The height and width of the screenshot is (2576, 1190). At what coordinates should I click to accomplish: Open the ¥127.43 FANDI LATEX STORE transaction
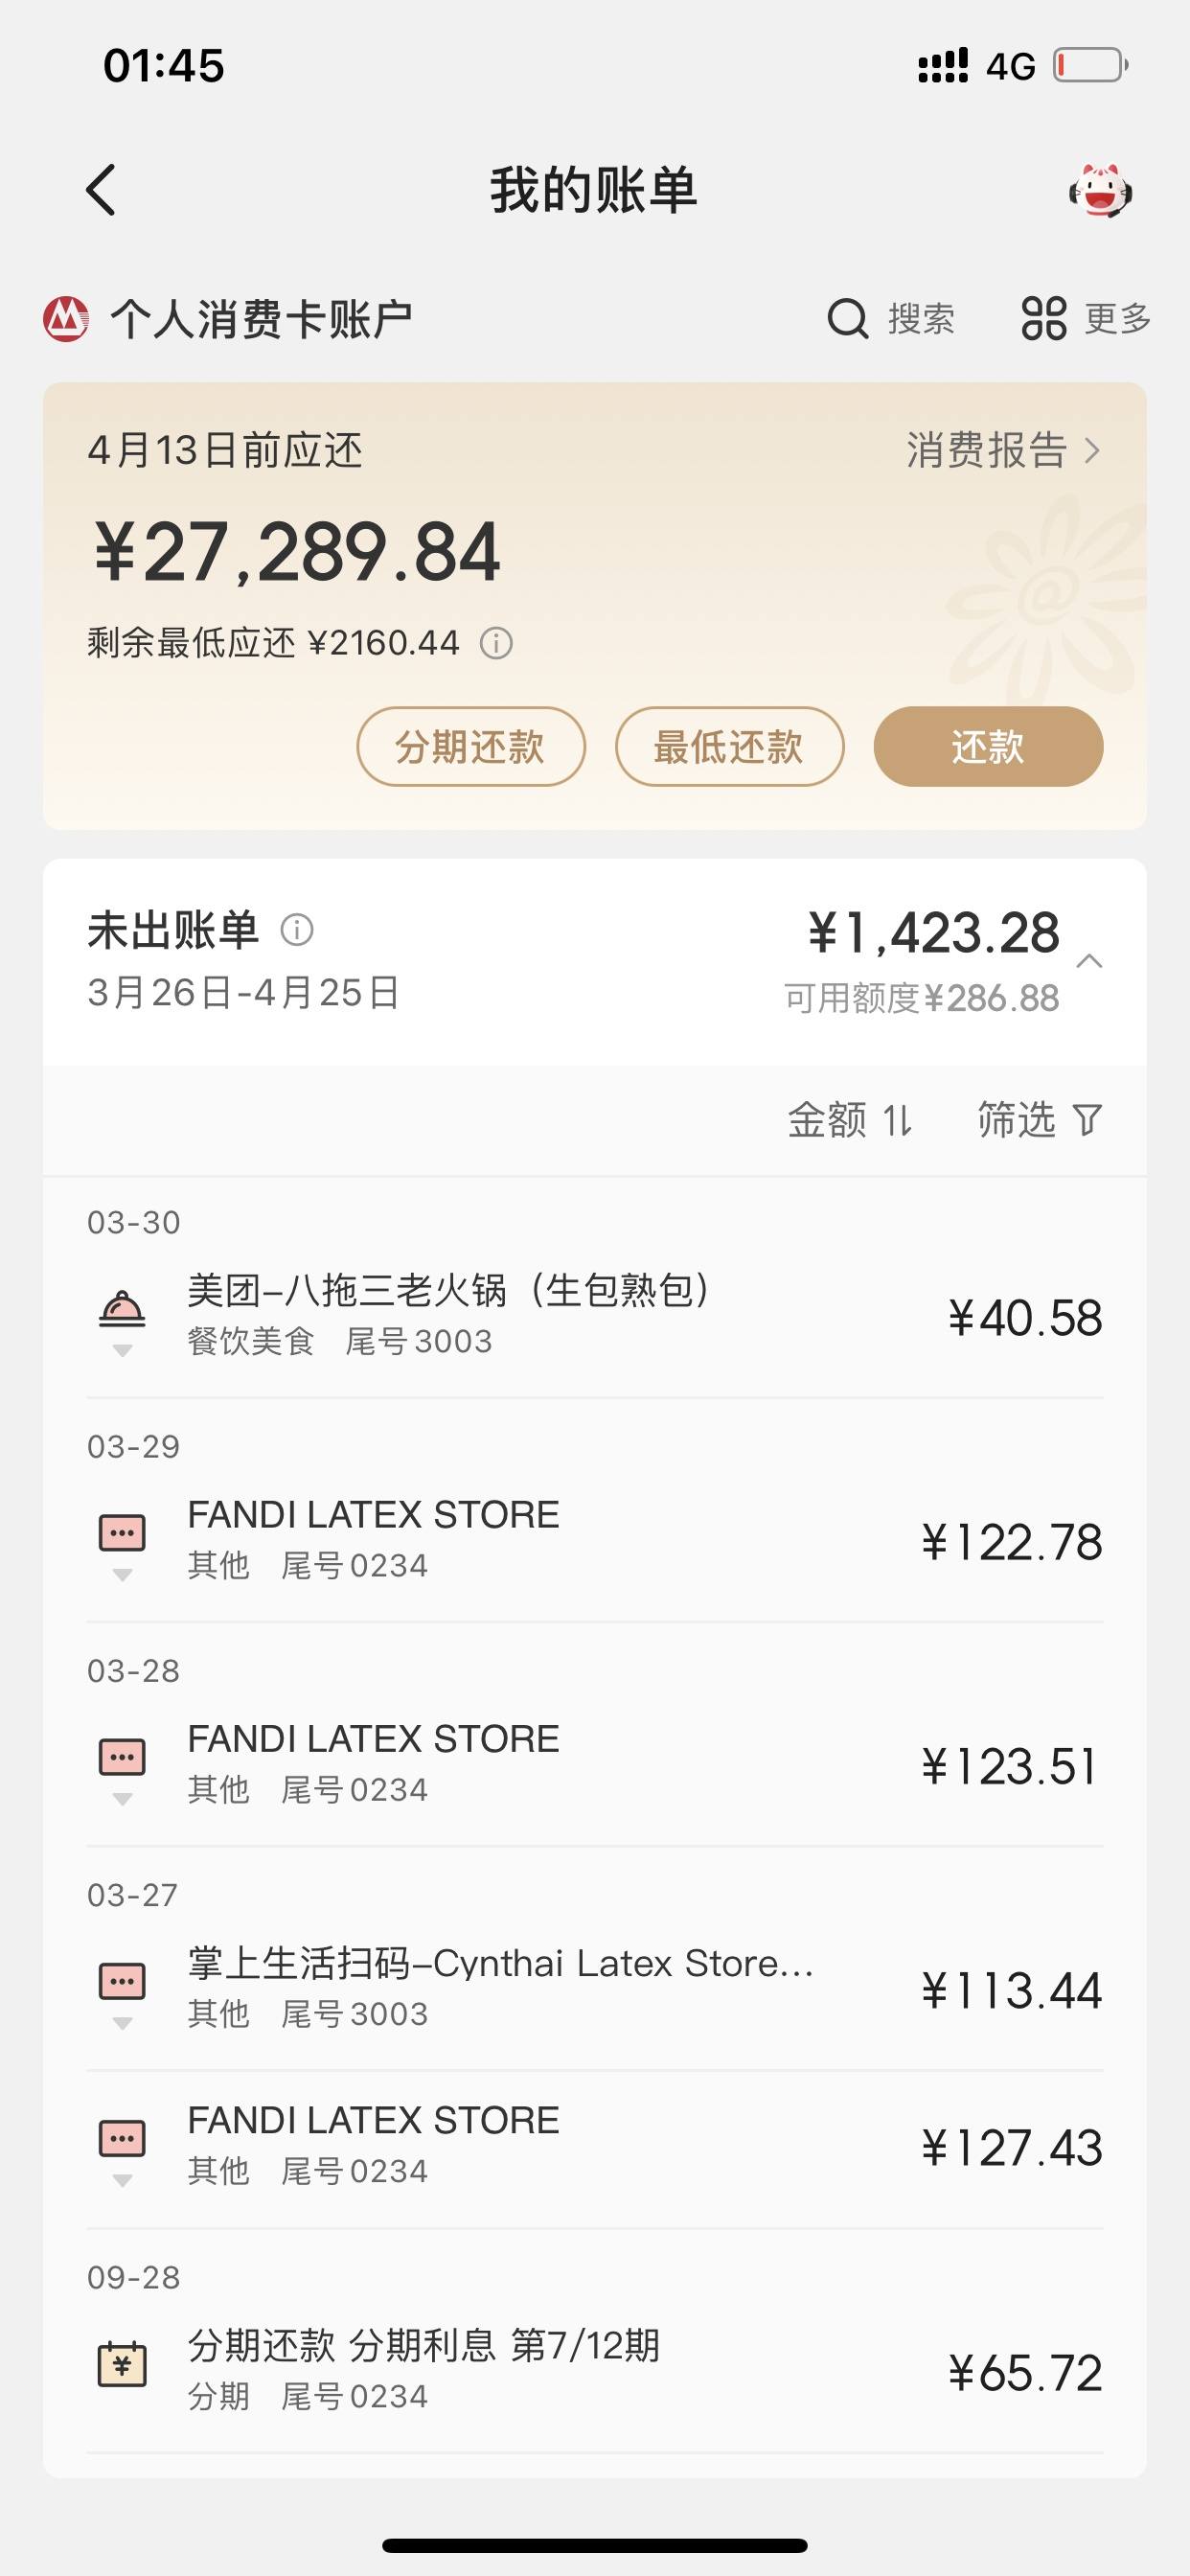595,2146
